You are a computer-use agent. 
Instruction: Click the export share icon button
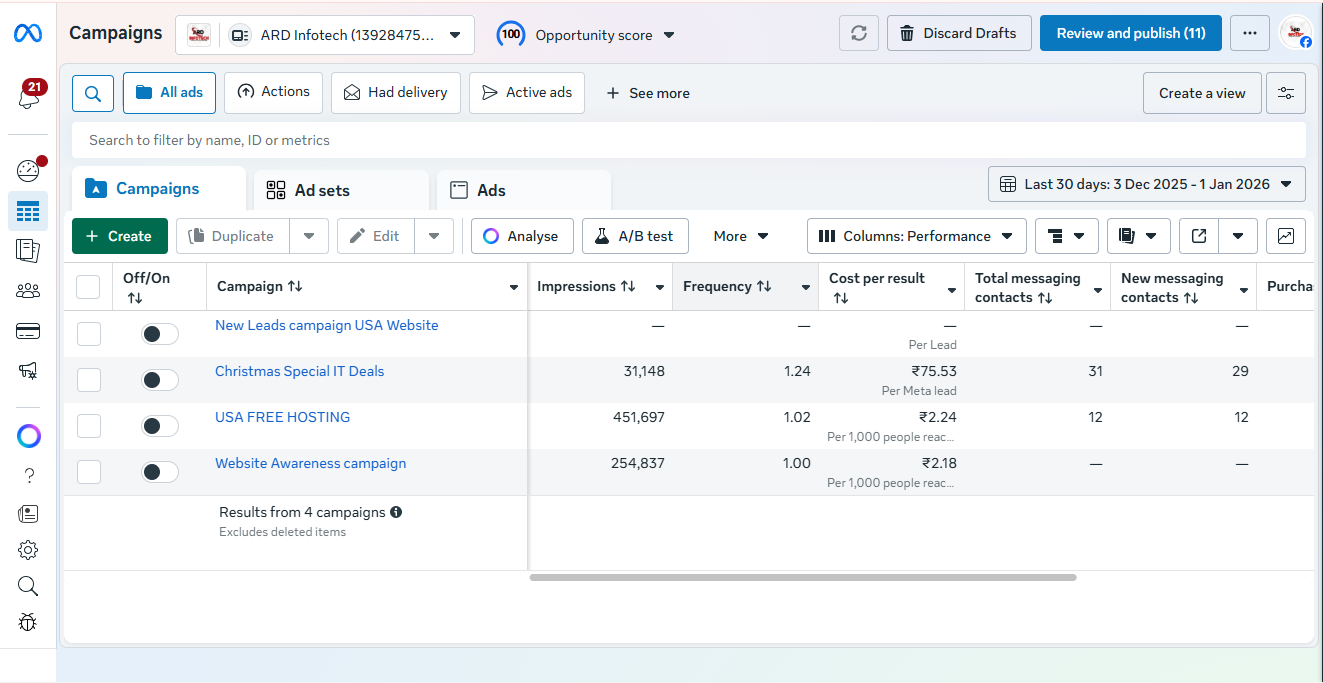tap(1199, 236)
